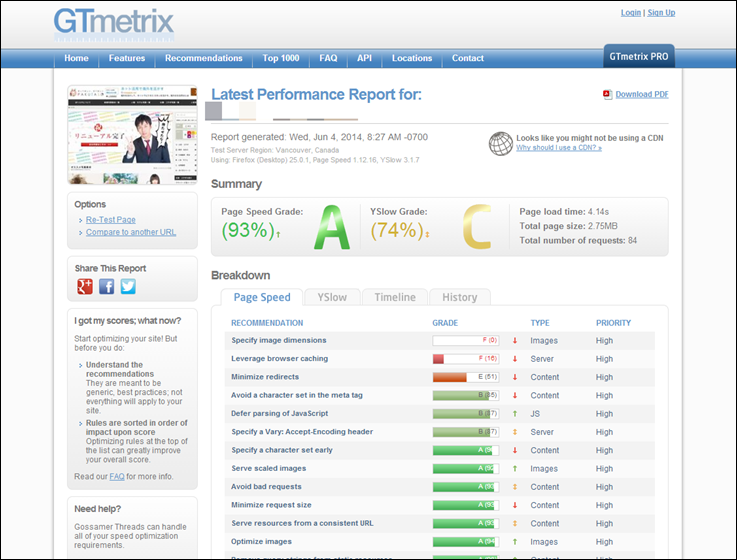Expand Optimize images recommendation
Image resolution: width=737 pixels, height=560 pixels.
pyautogui.click(x=261, y=542)
